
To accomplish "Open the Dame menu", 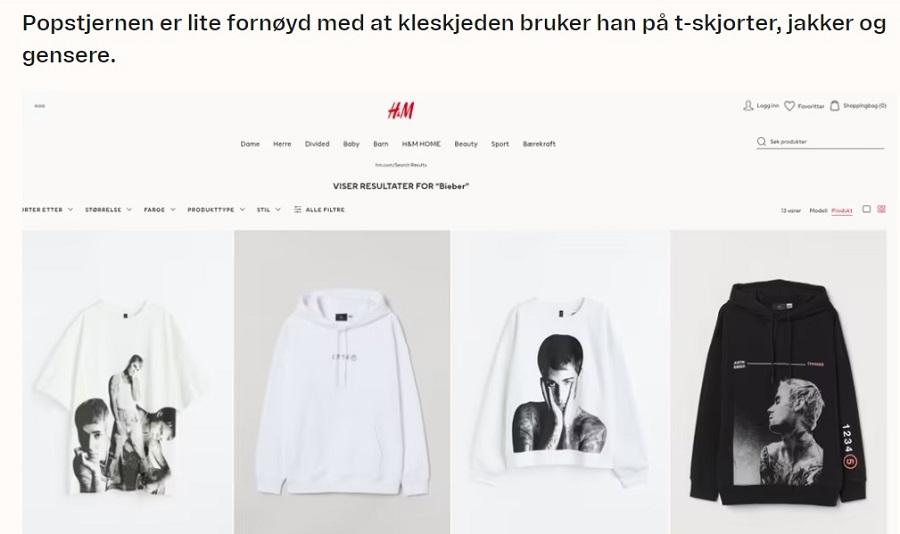I will [x=250, y=144].
